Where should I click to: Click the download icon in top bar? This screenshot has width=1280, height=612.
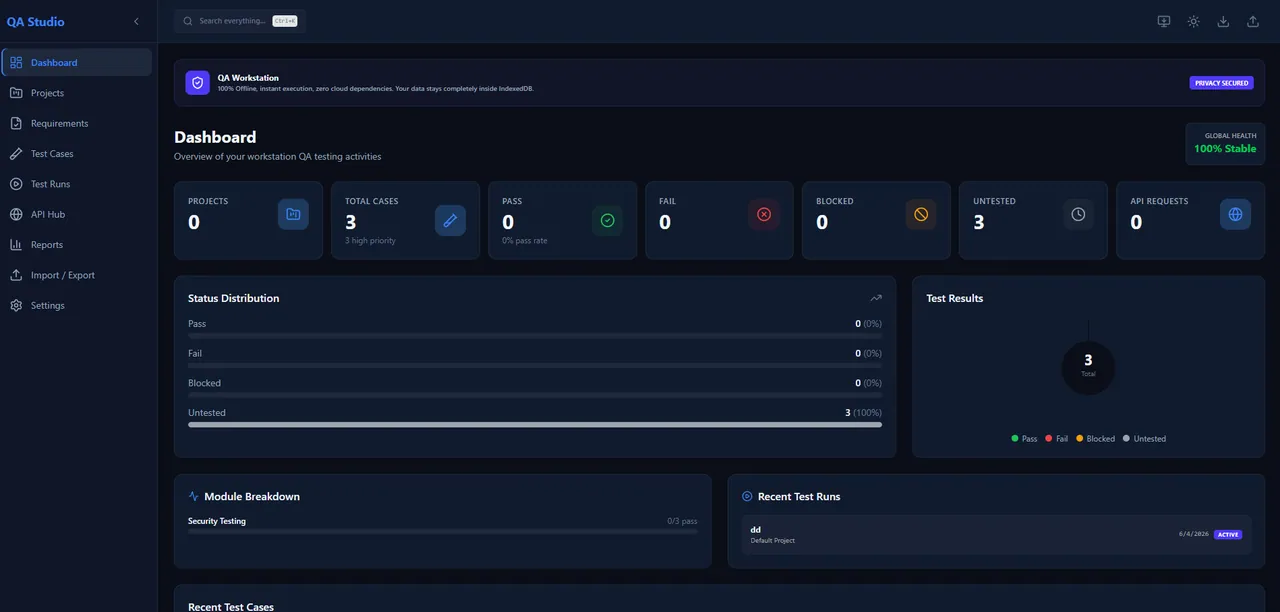(1223, 21)
